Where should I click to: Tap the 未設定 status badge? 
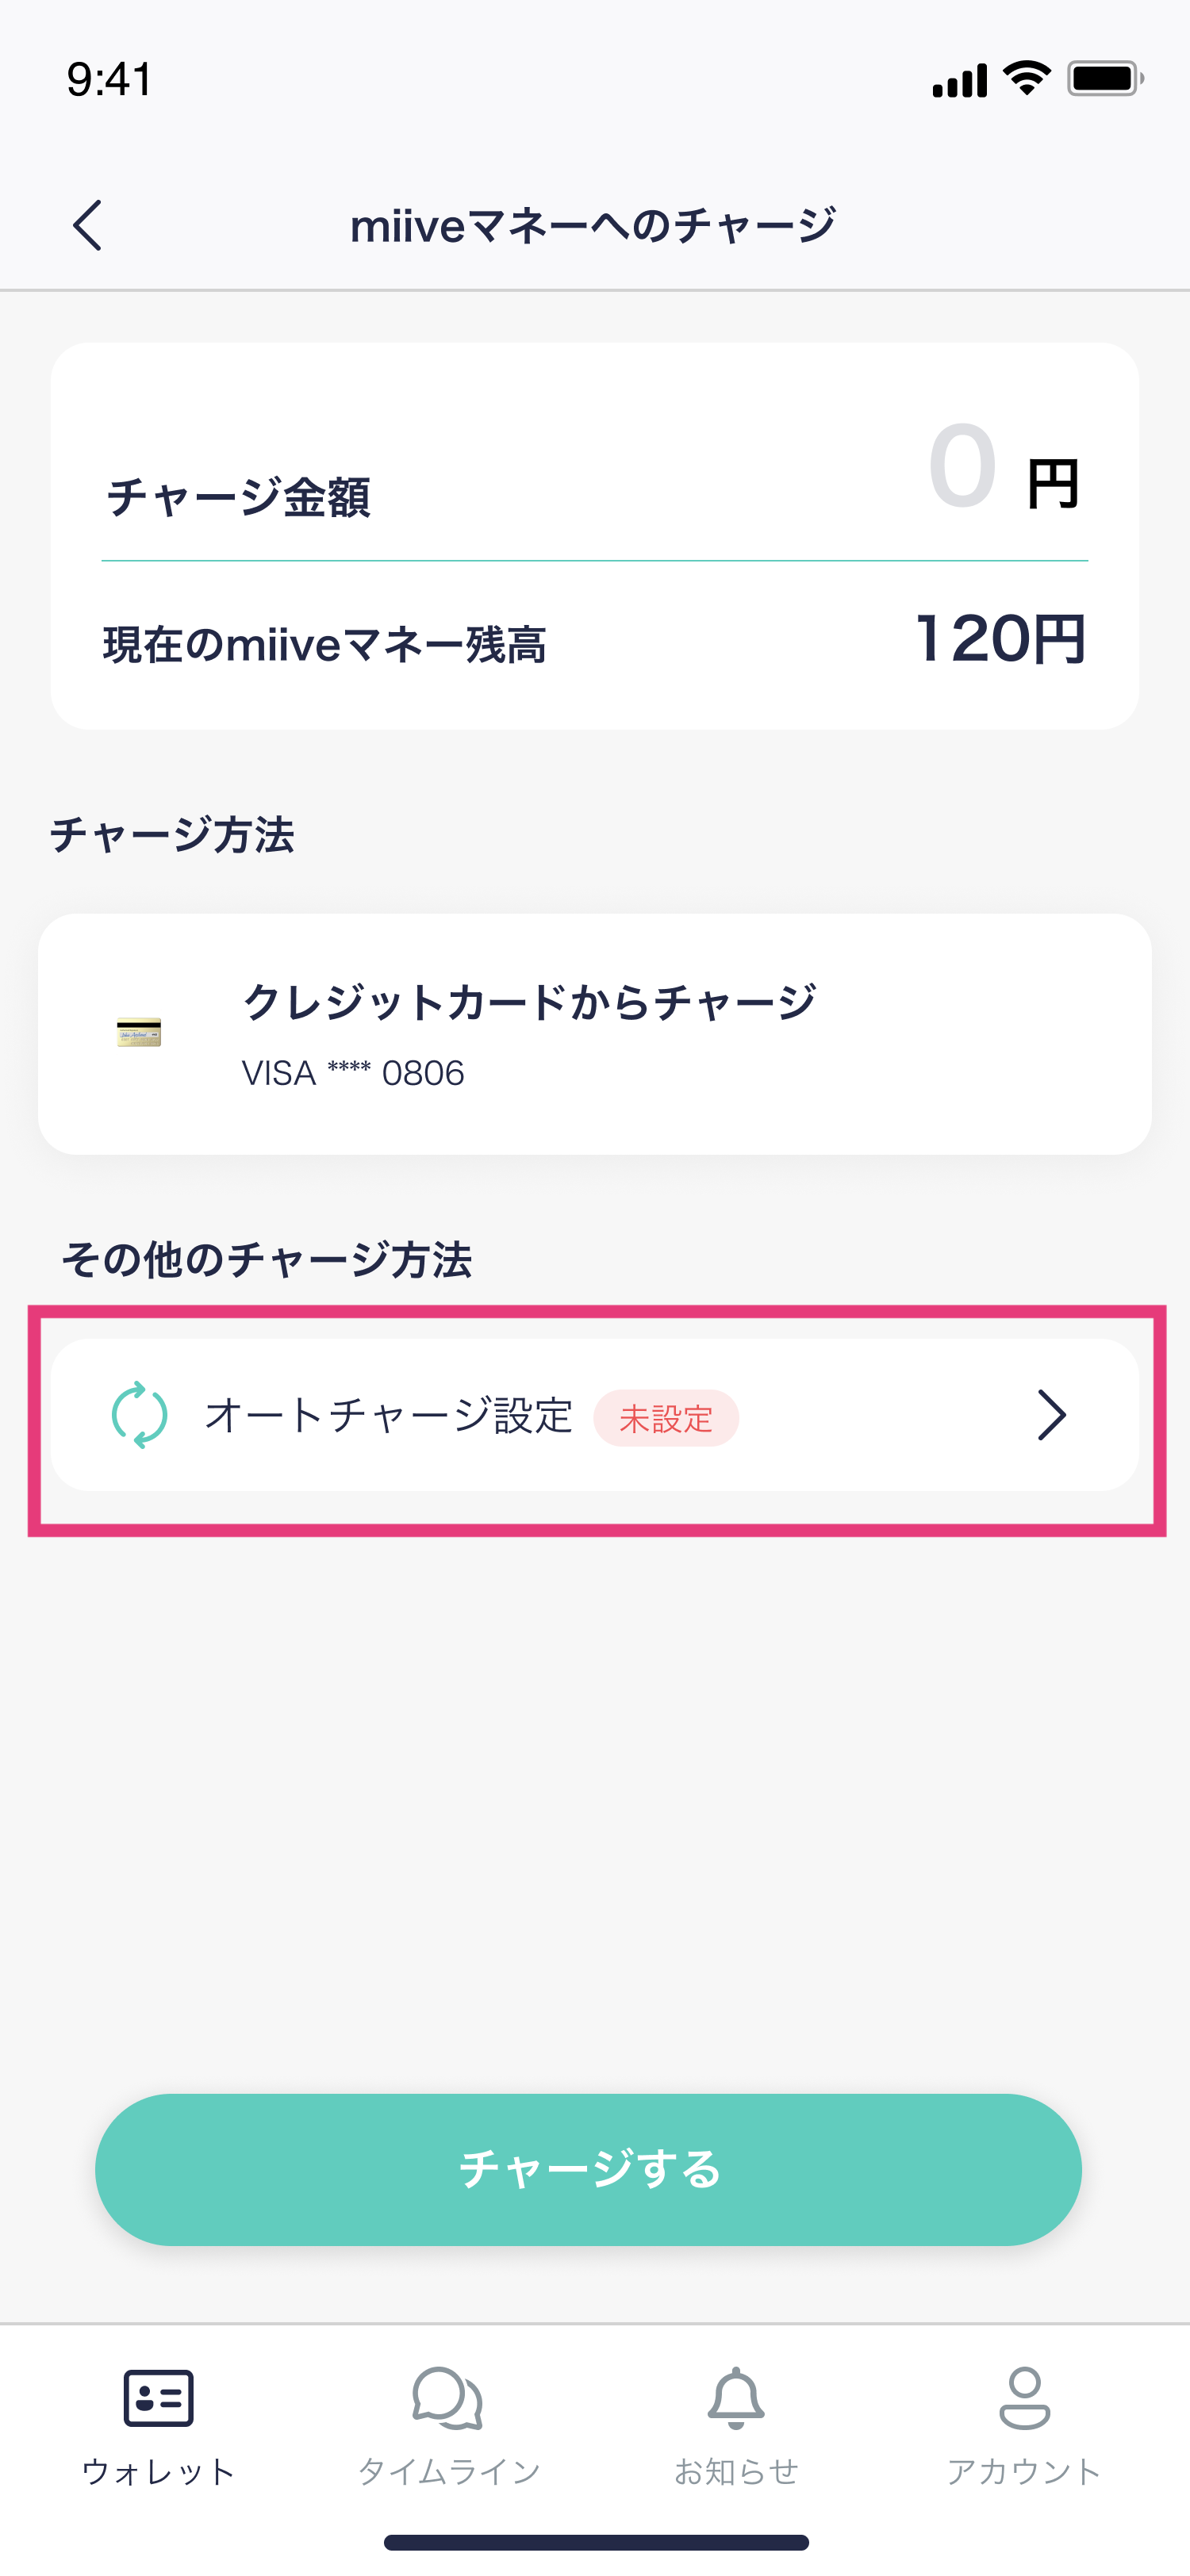click(x=666, y=1418)
